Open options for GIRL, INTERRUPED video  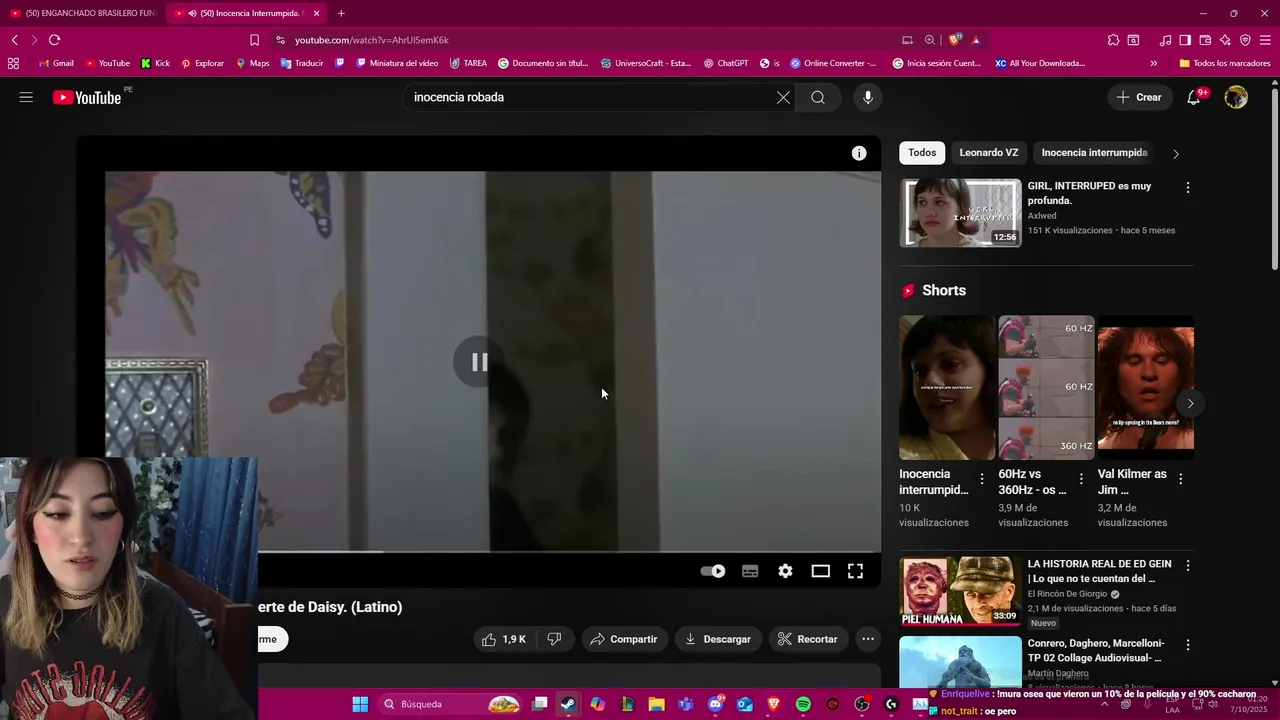click(x=1188, y=188)
